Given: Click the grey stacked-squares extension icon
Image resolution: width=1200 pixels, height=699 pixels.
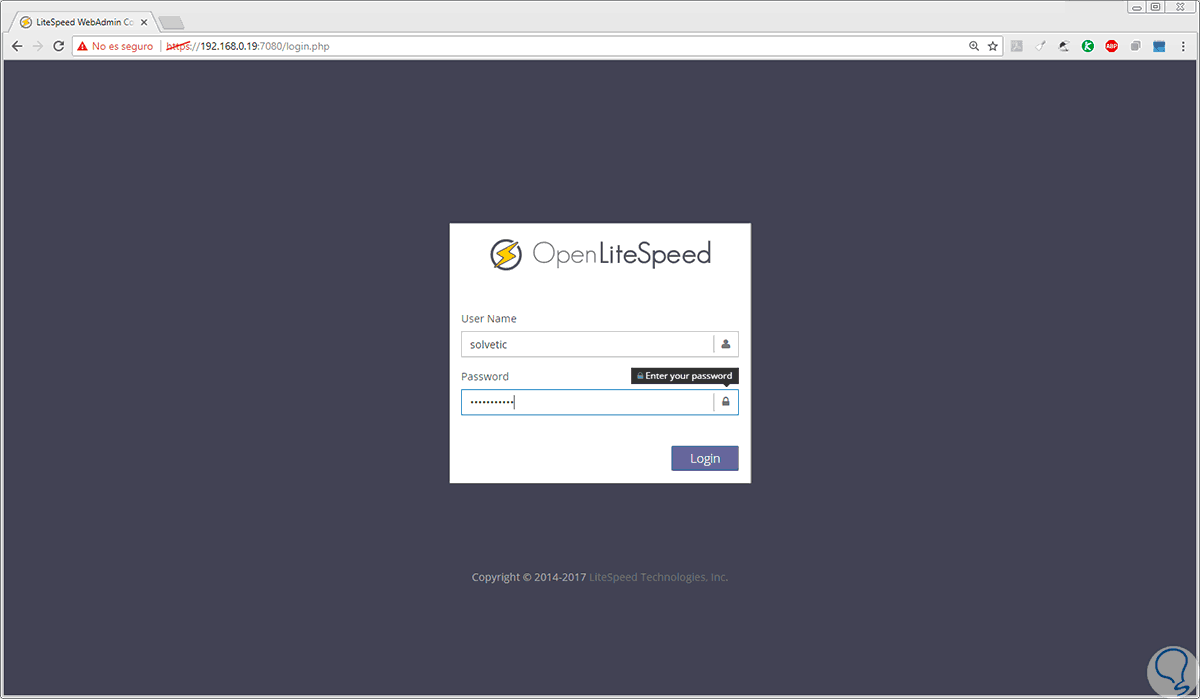Looking at the screenshot, I should pos(1136,46).
